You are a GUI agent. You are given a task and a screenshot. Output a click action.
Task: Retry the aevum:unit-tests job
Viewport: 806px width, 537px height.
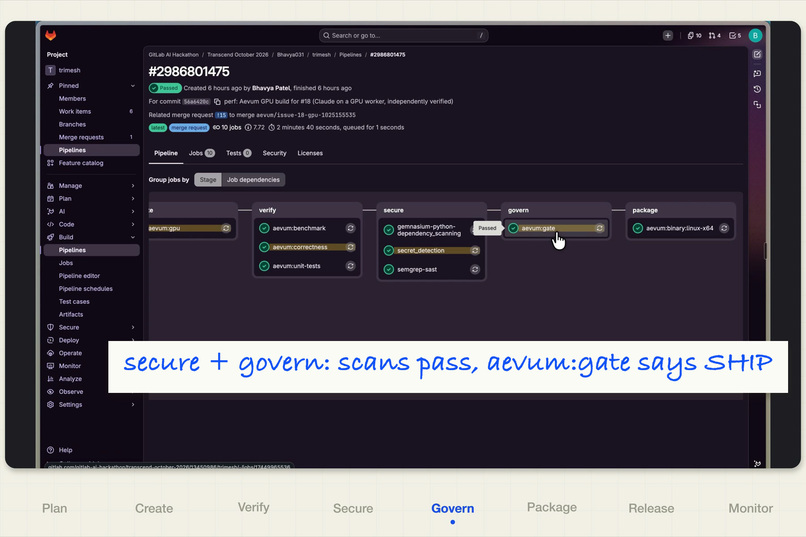351,266
